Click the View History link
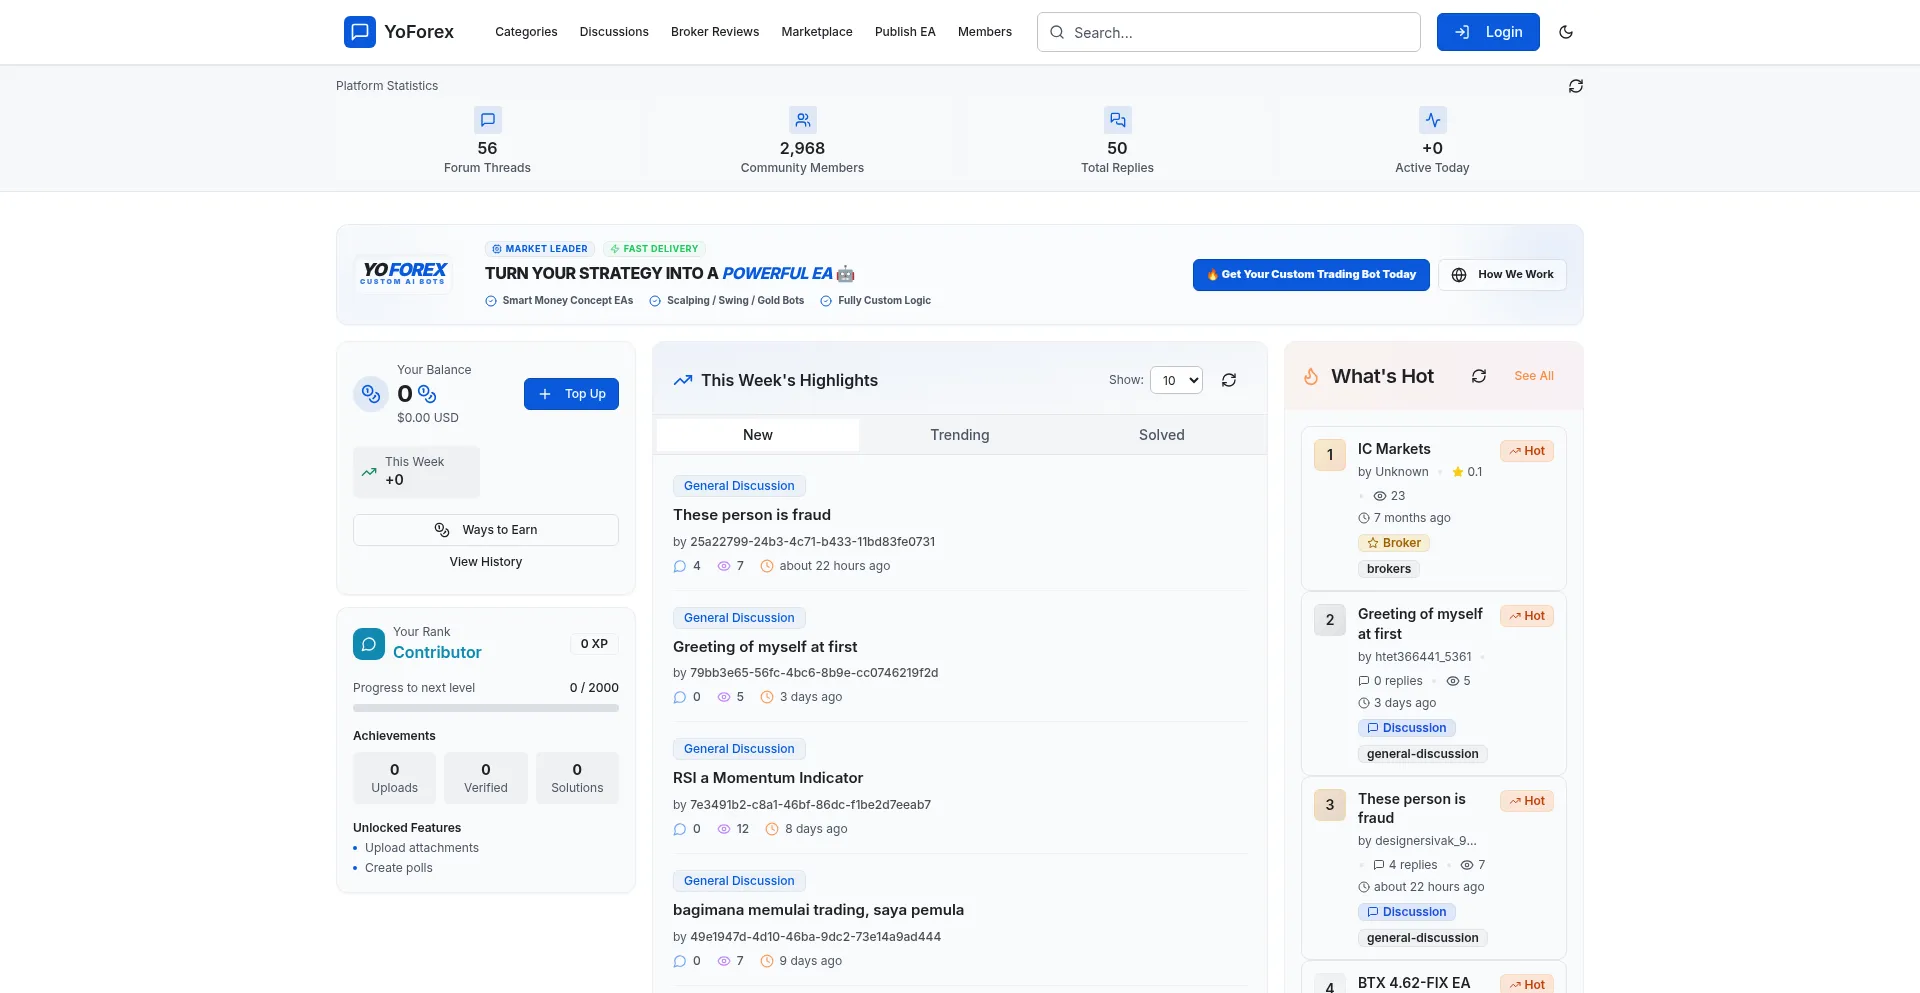 [486, 562]
